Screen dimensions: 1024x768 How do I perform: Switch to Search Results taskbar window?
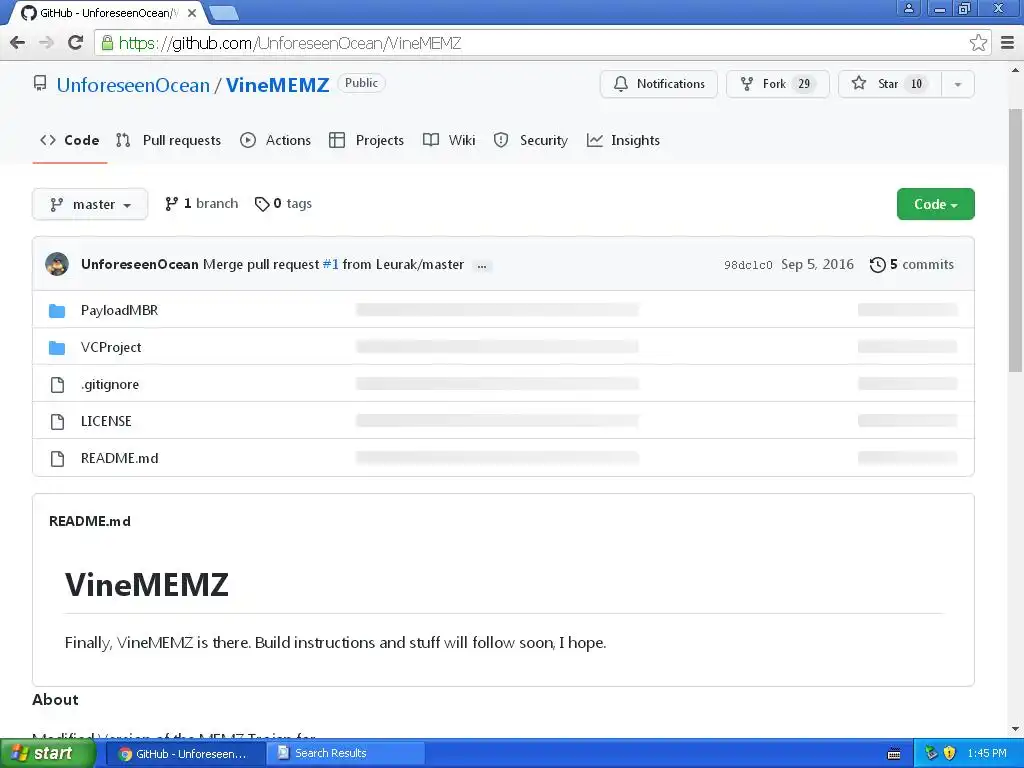pos(346,754)
